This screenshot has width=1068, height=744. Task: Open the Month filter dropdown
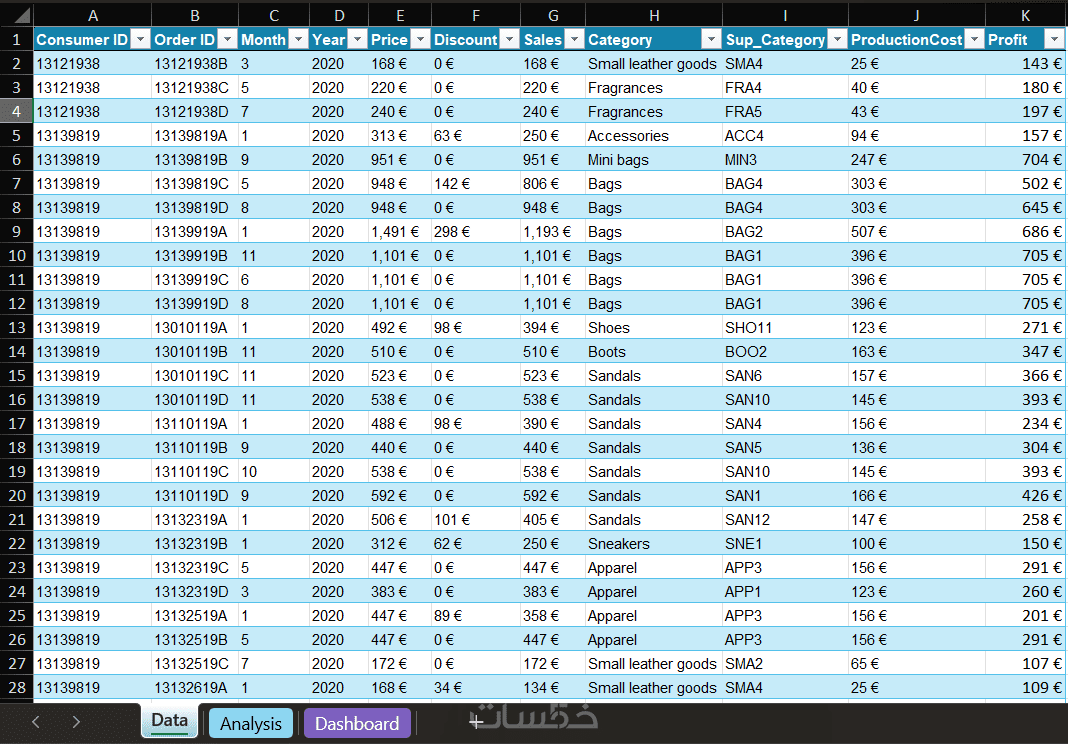pos(298,40)
